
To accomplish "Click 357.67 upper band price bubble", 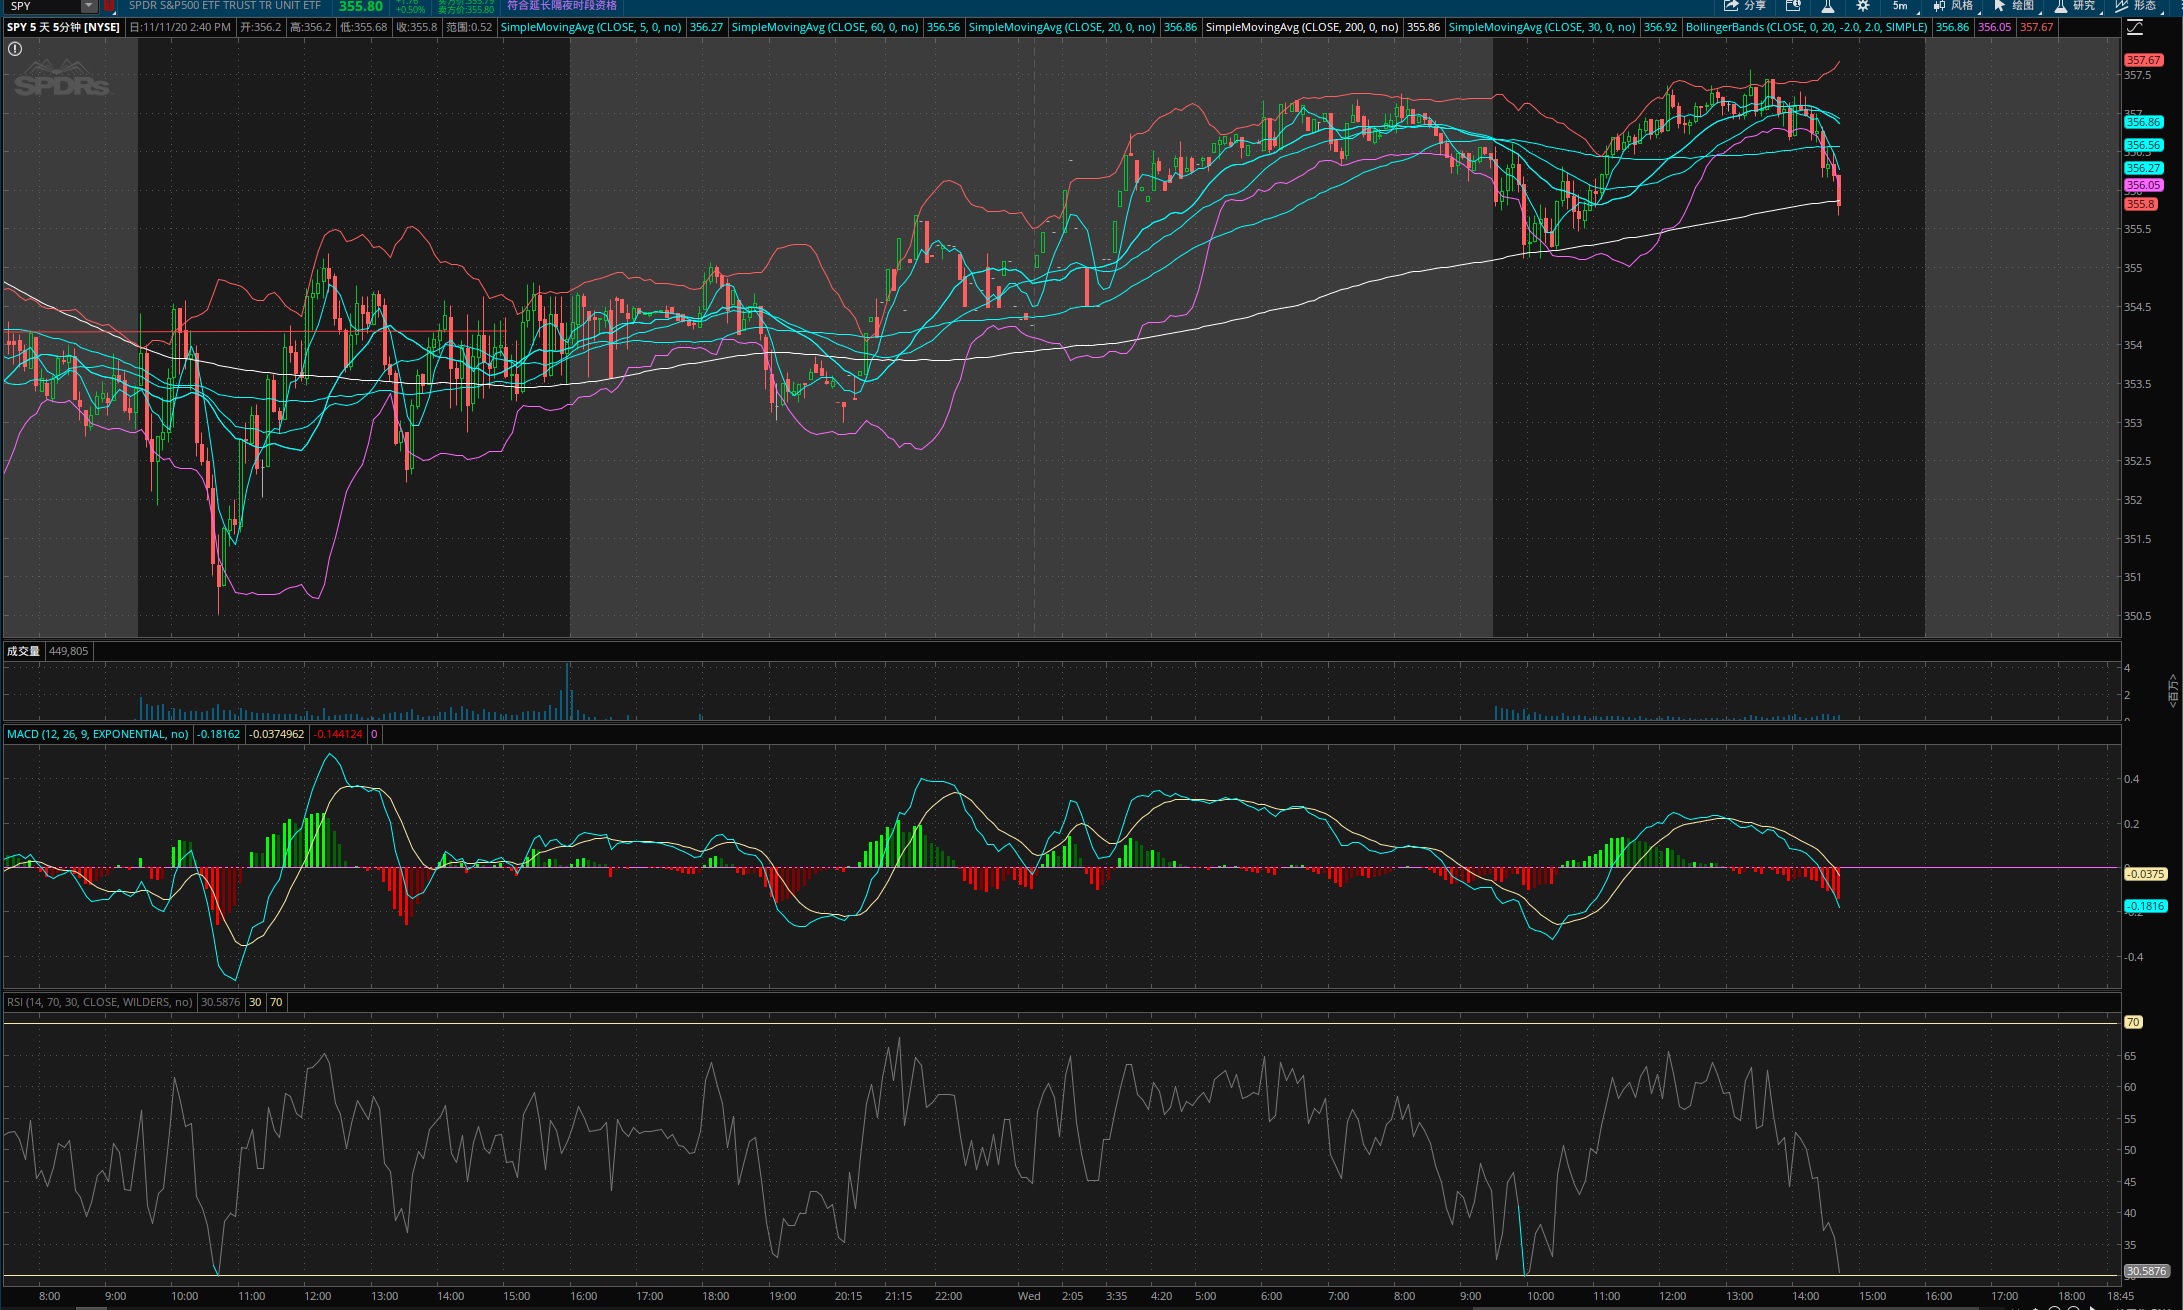I will 2144,60.
